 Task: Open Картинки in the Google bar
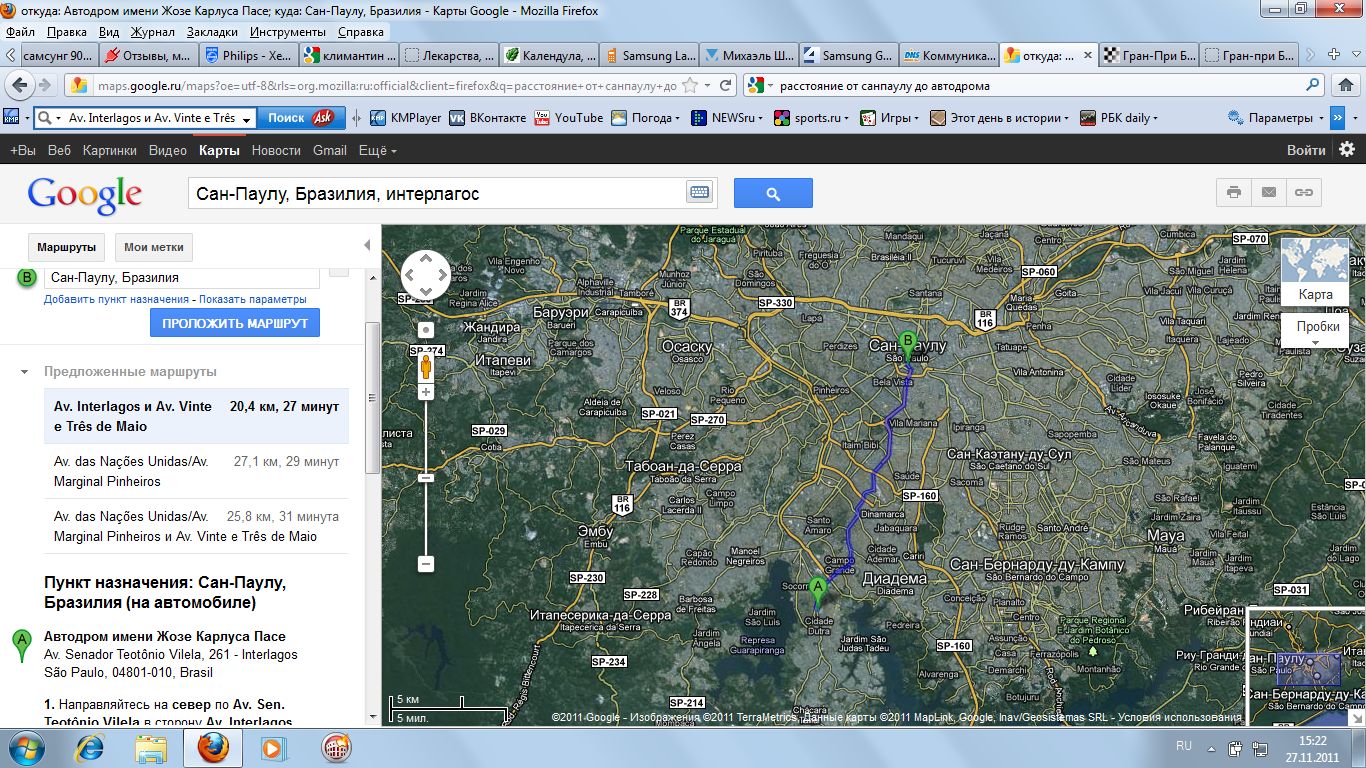[x=110, y=150]
